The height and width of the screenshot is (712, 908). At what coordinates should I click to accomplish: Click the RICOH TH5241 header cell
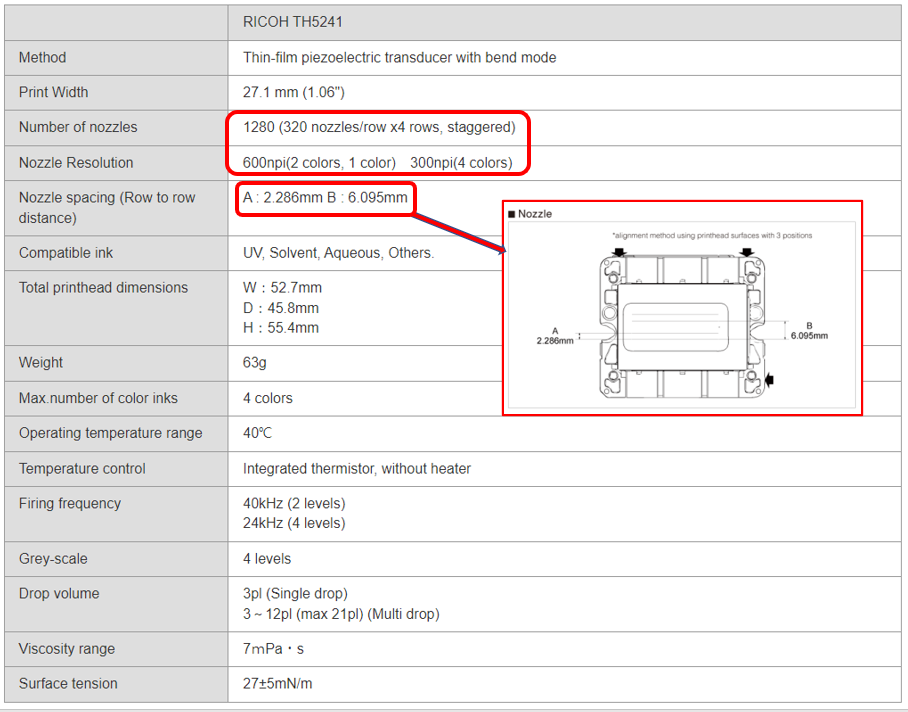(293, 21)
